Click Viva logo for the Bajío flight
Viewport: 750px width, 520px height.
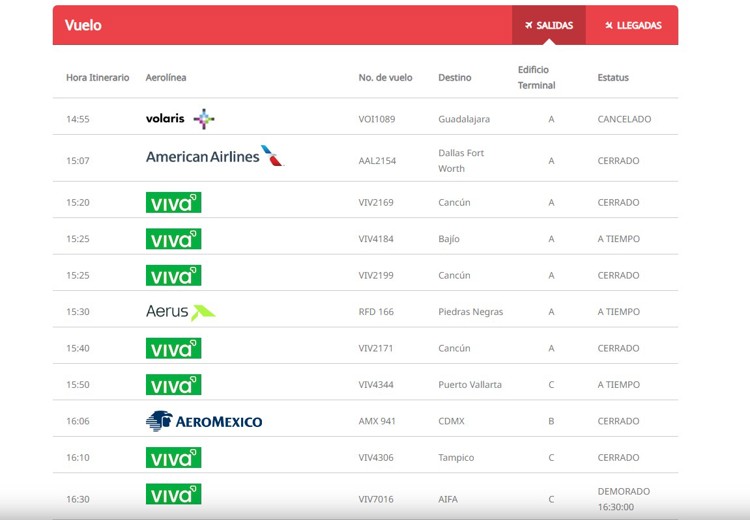pyautogui.click(x=173, y=239)
